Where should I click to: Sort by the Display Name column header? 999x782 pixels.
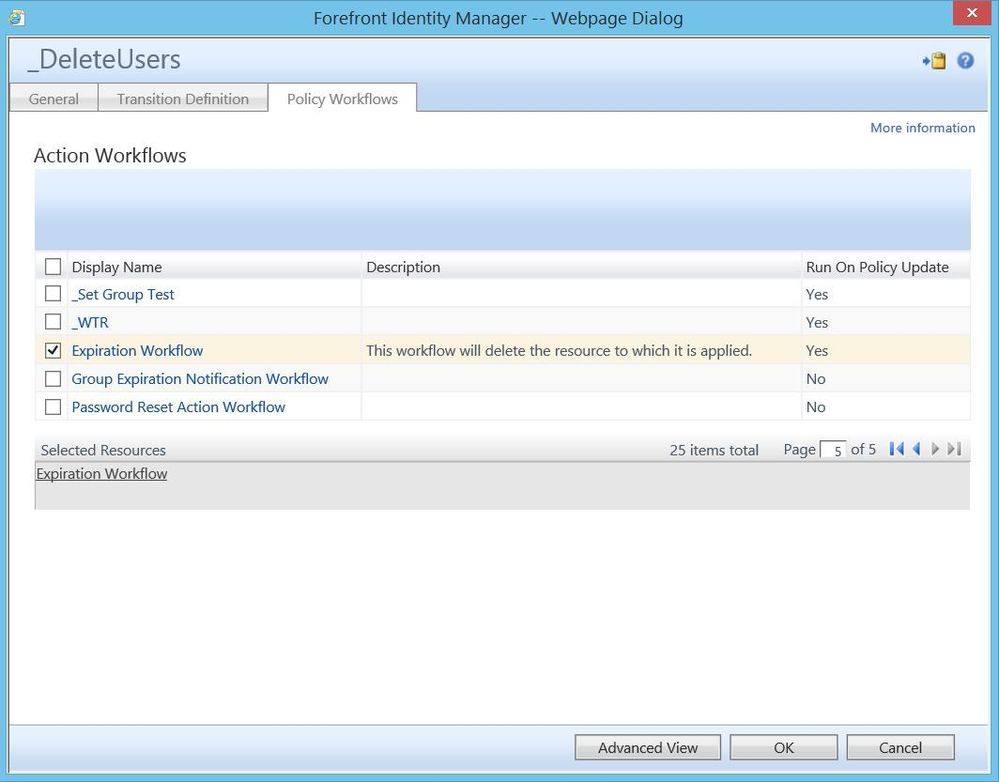pos(117,267)
